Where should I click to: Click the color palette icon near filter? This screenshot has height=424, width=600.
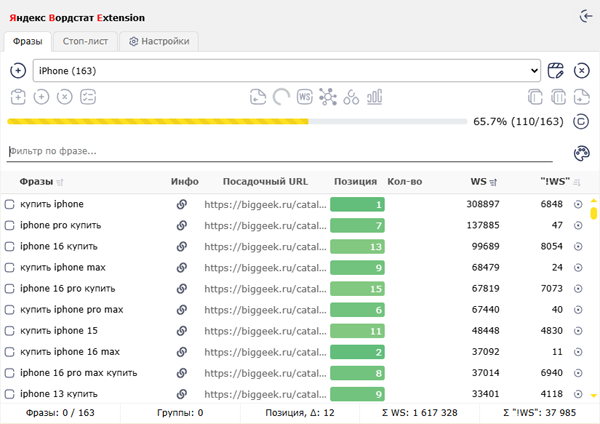(582, 153)
